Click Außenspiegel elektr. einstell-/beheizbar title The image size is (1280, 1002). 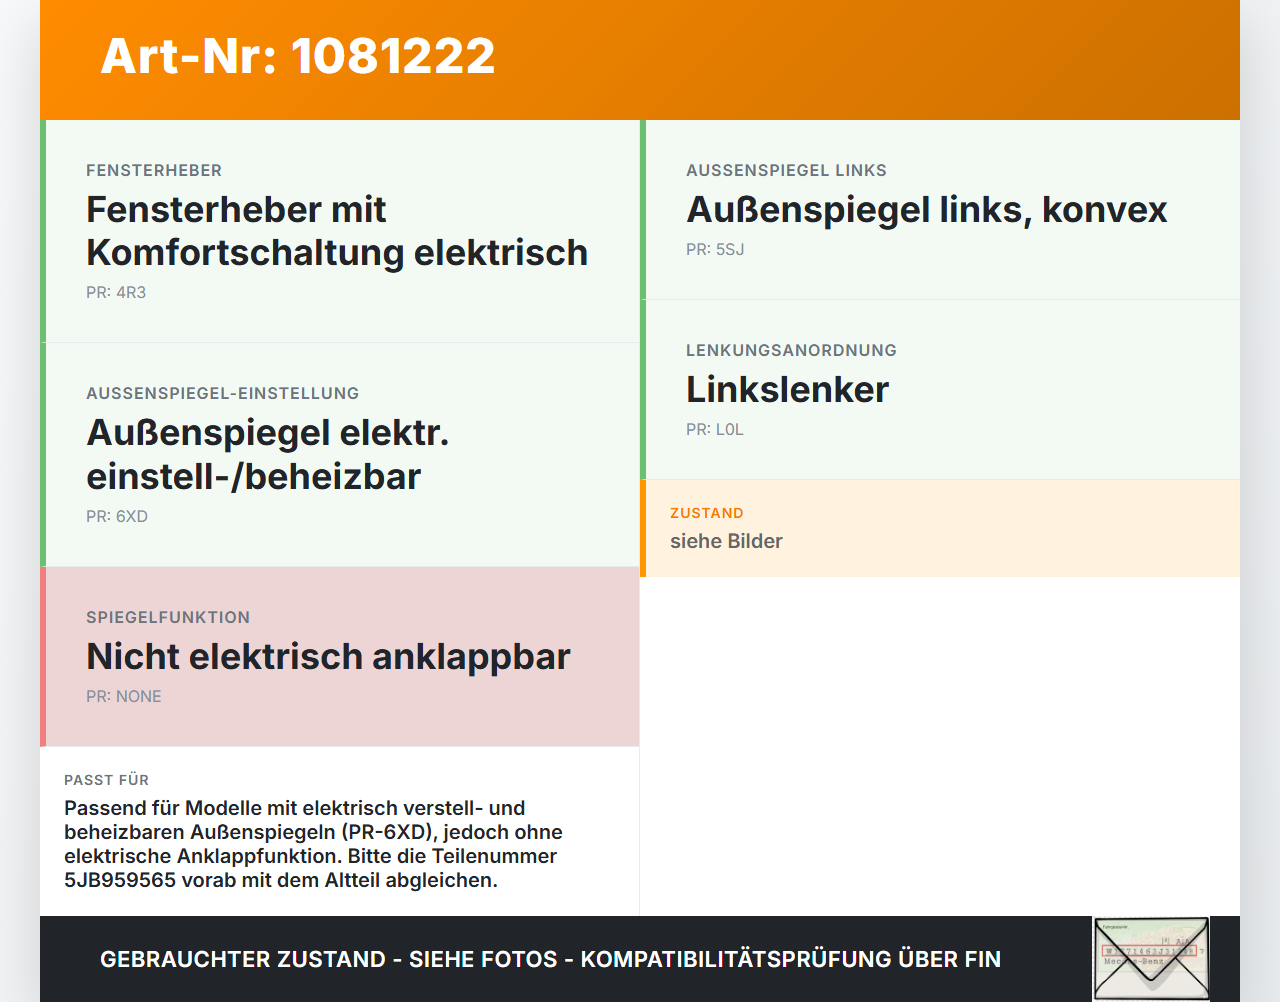[268, 455]
